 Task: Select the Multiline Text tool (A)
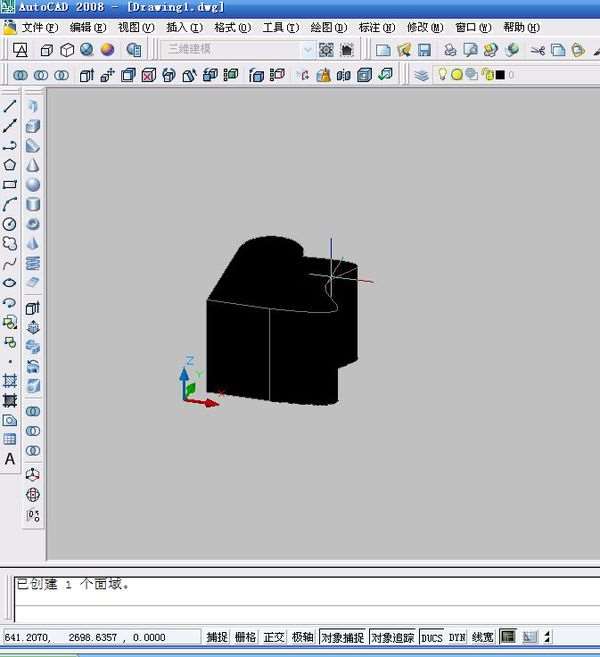(x=10, y=459)
